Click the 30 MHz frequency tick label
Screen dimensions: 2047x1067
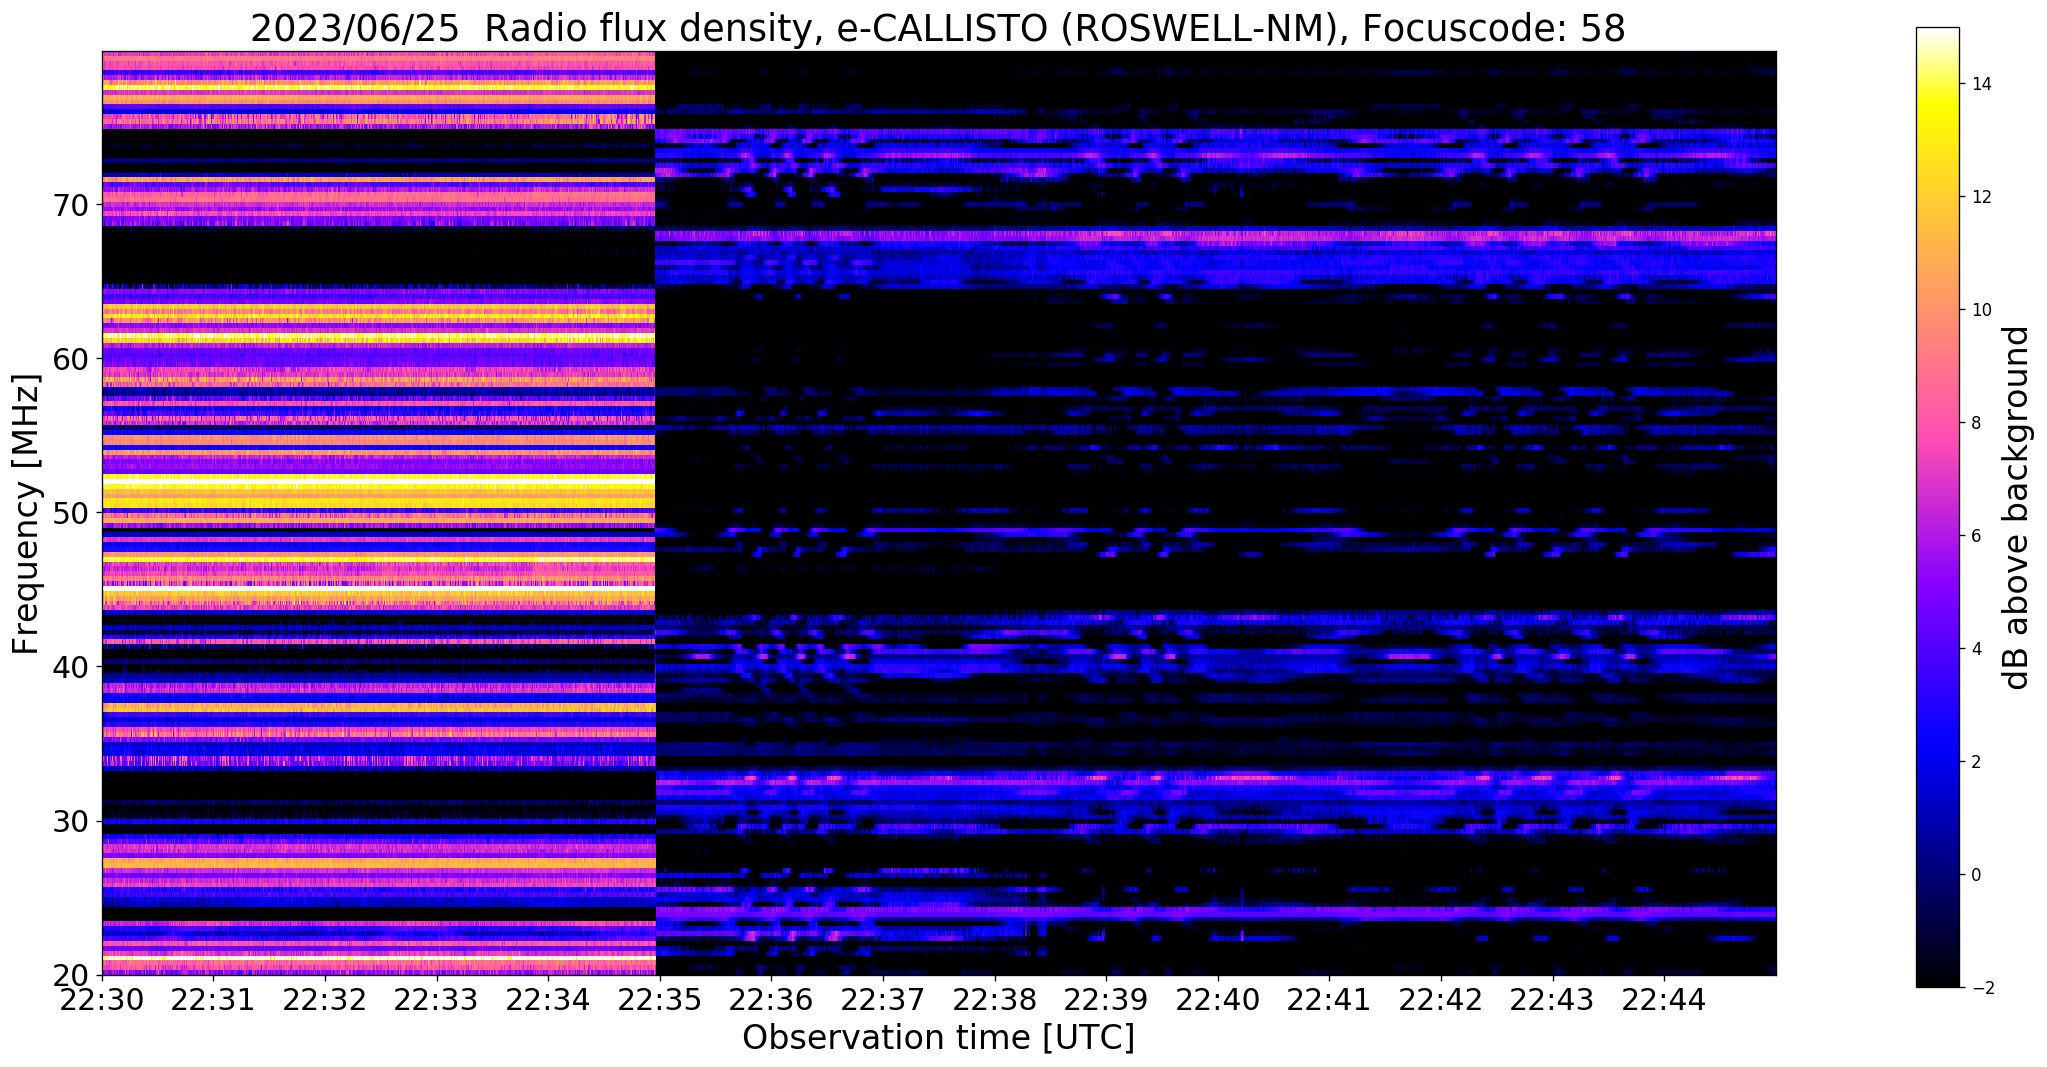pos(72,821)
